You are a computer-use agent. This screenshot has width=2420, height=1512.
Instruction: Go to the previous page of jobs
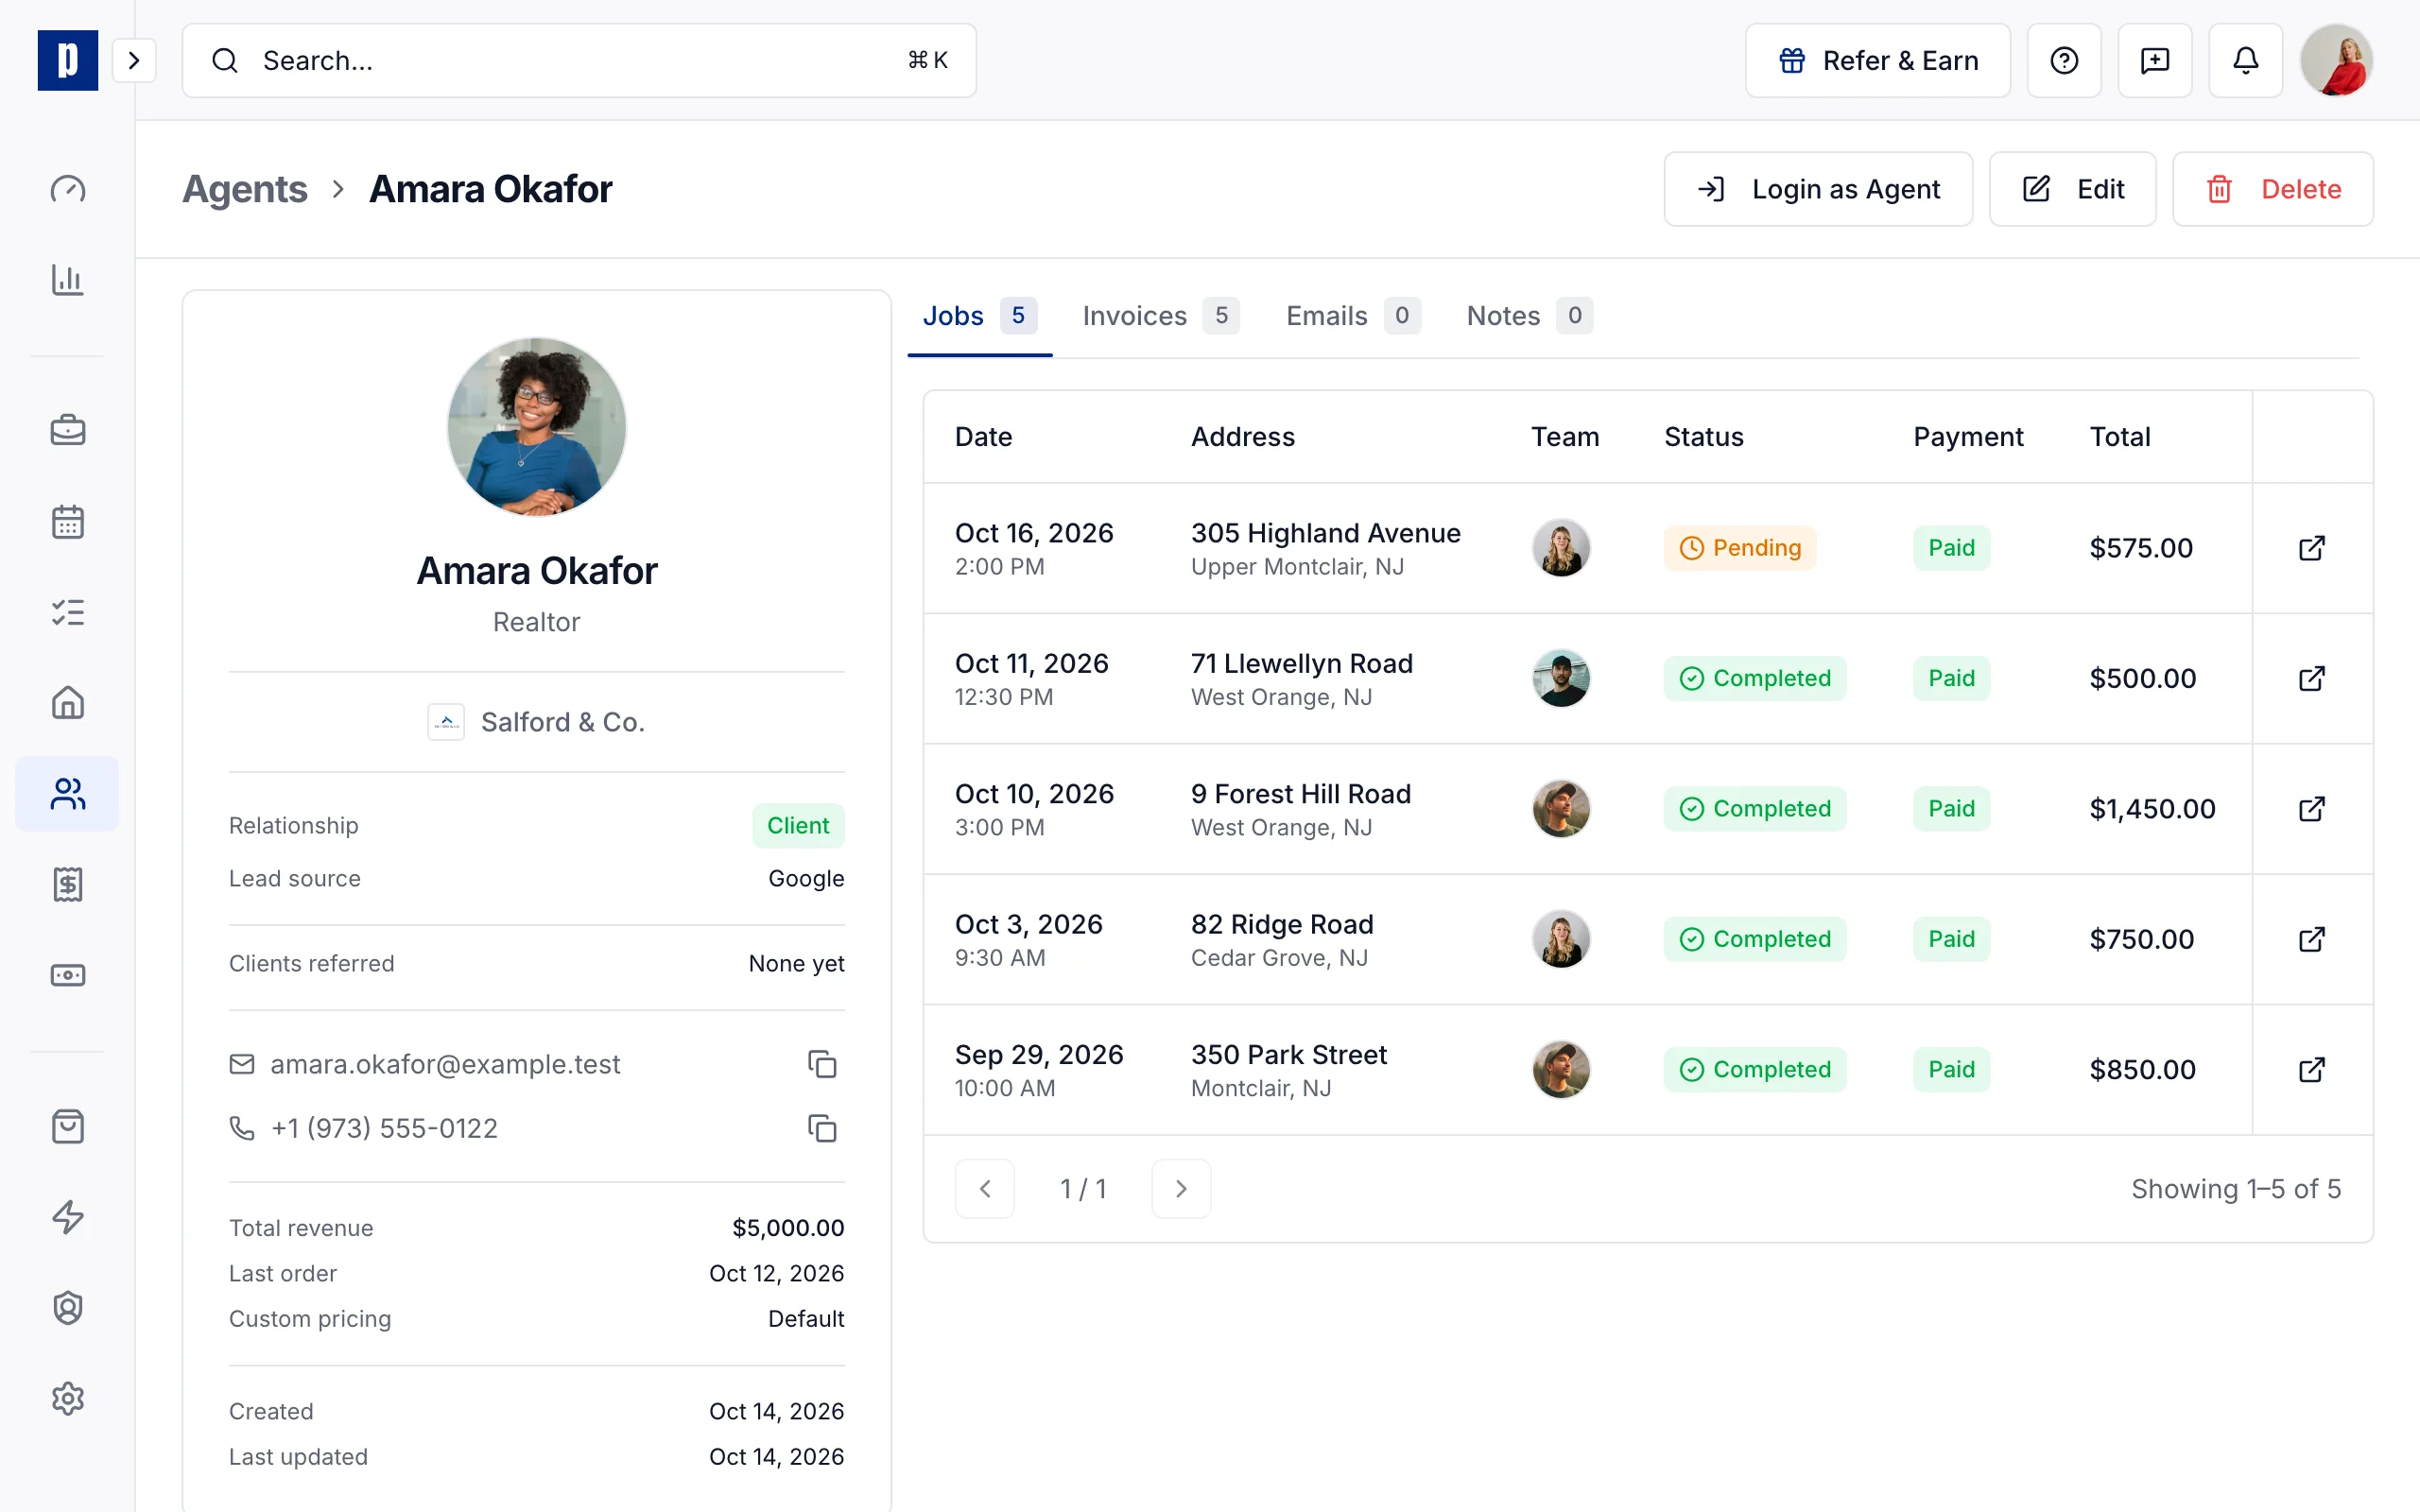[x=985, y=1189]
